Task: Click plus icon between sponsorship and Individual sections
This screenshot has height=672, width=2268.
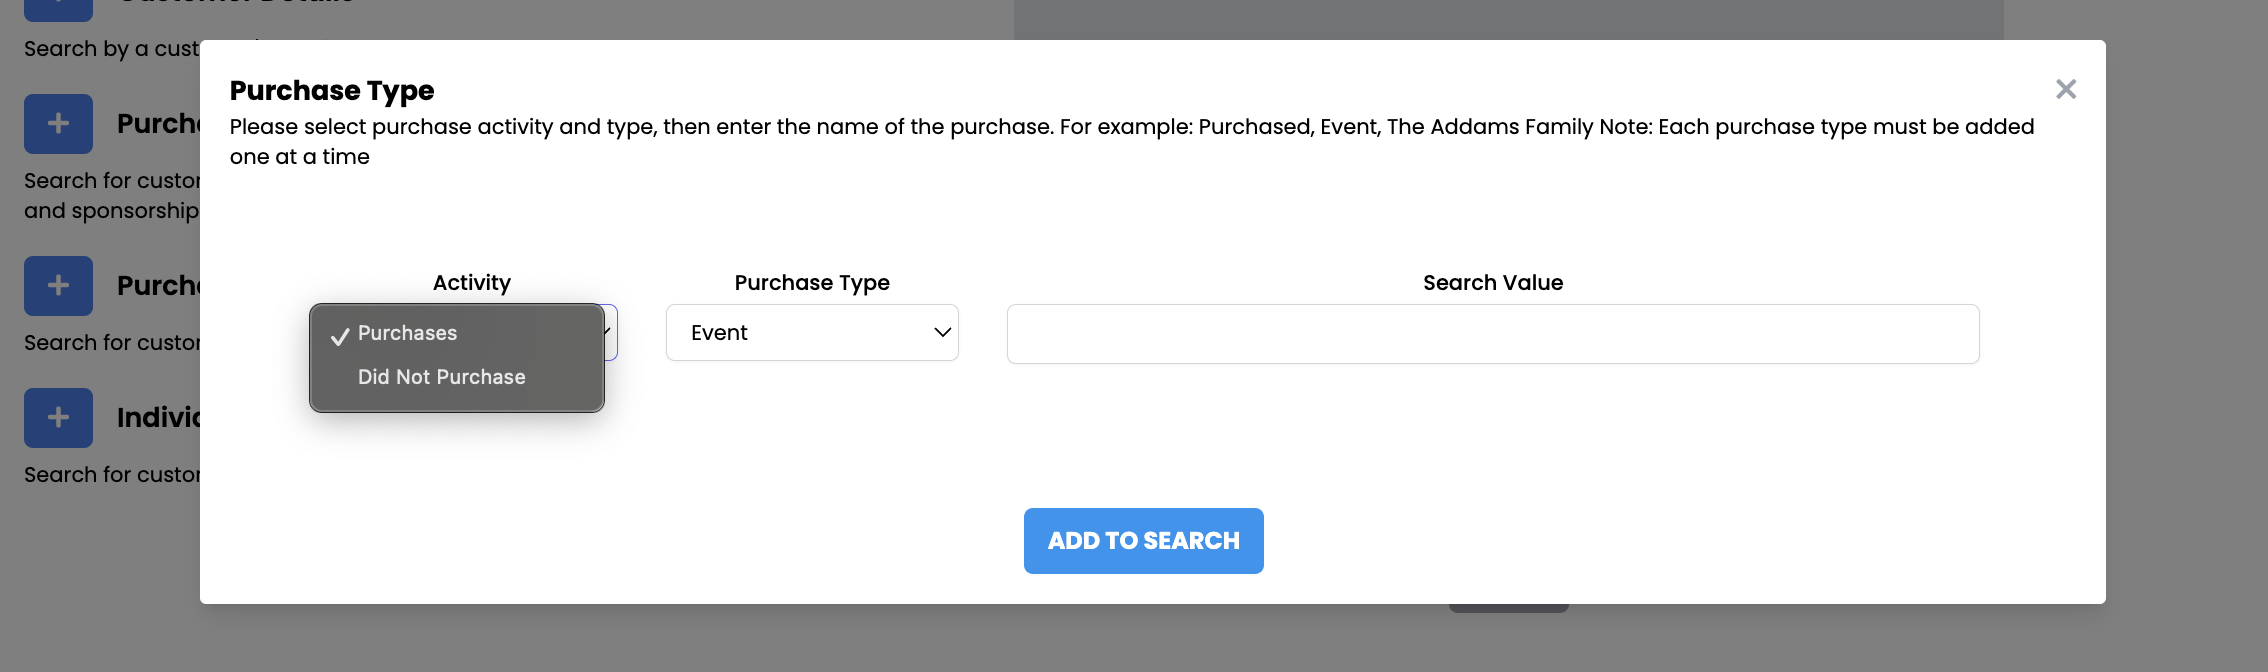Action: [58, 286]
